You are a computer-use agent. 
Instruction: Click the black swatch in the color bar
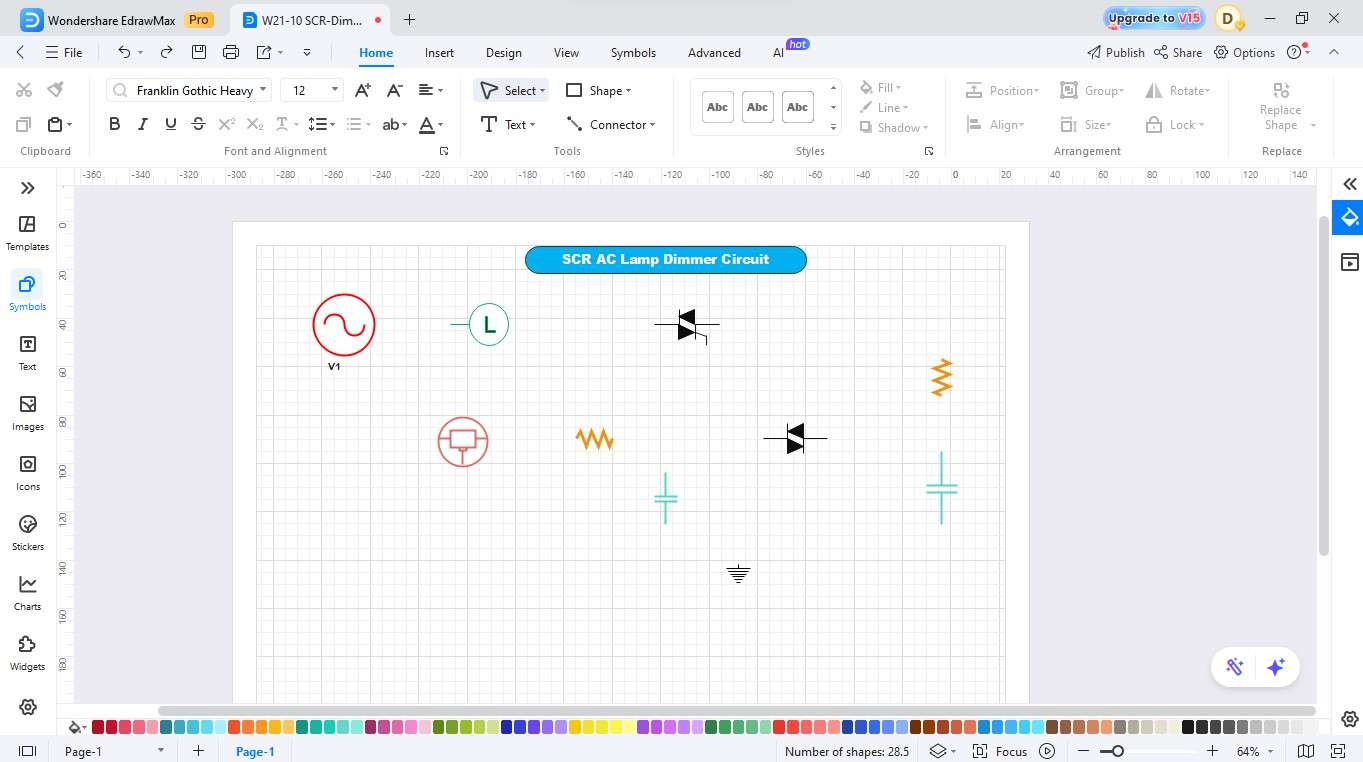point(1188,727)
